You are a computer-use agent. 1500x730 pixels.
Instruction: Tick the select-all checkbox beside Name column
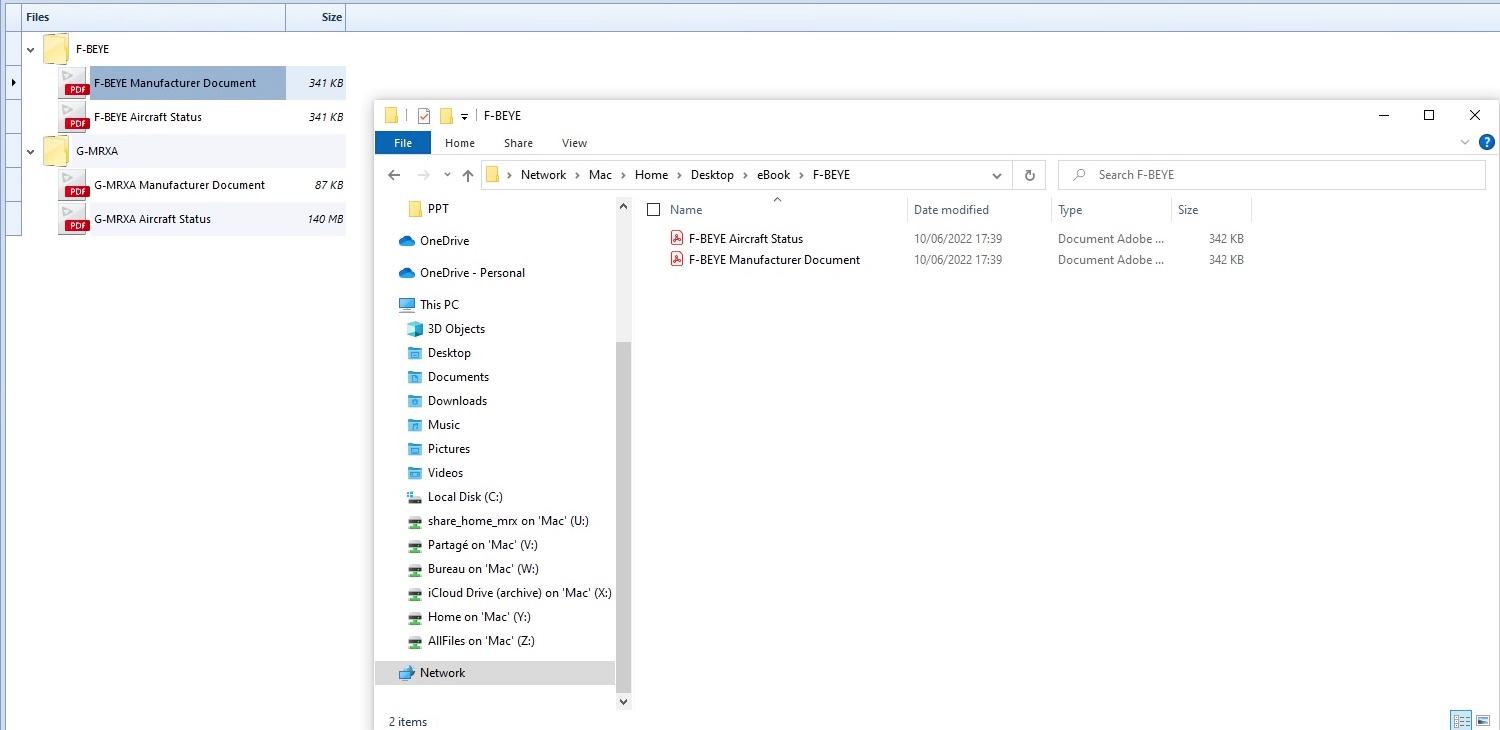(654, 210)
